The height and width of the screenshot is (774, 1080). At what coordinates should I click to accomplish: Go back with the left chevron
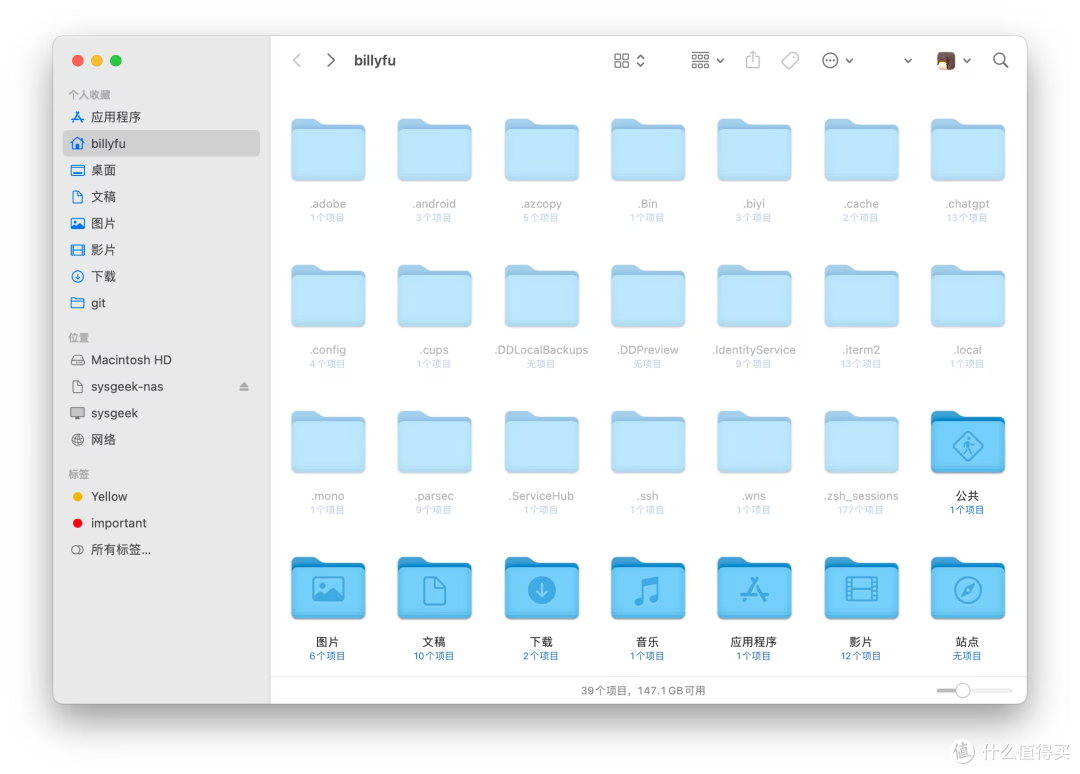point(297,61)
